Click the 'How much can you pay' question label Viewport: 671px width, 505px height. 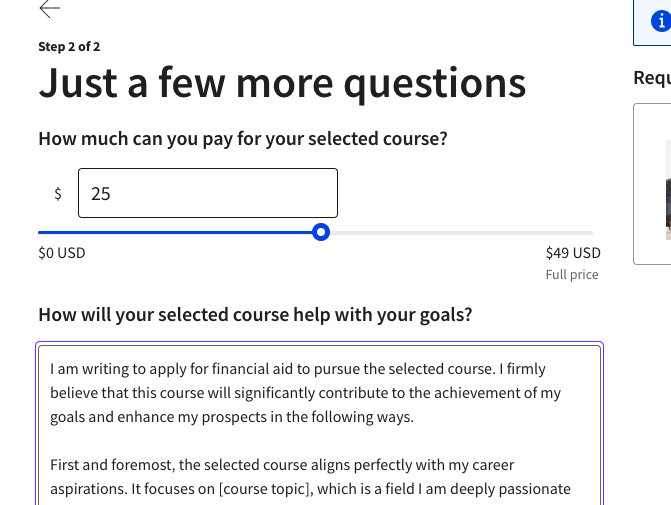(x=243, y=139)
